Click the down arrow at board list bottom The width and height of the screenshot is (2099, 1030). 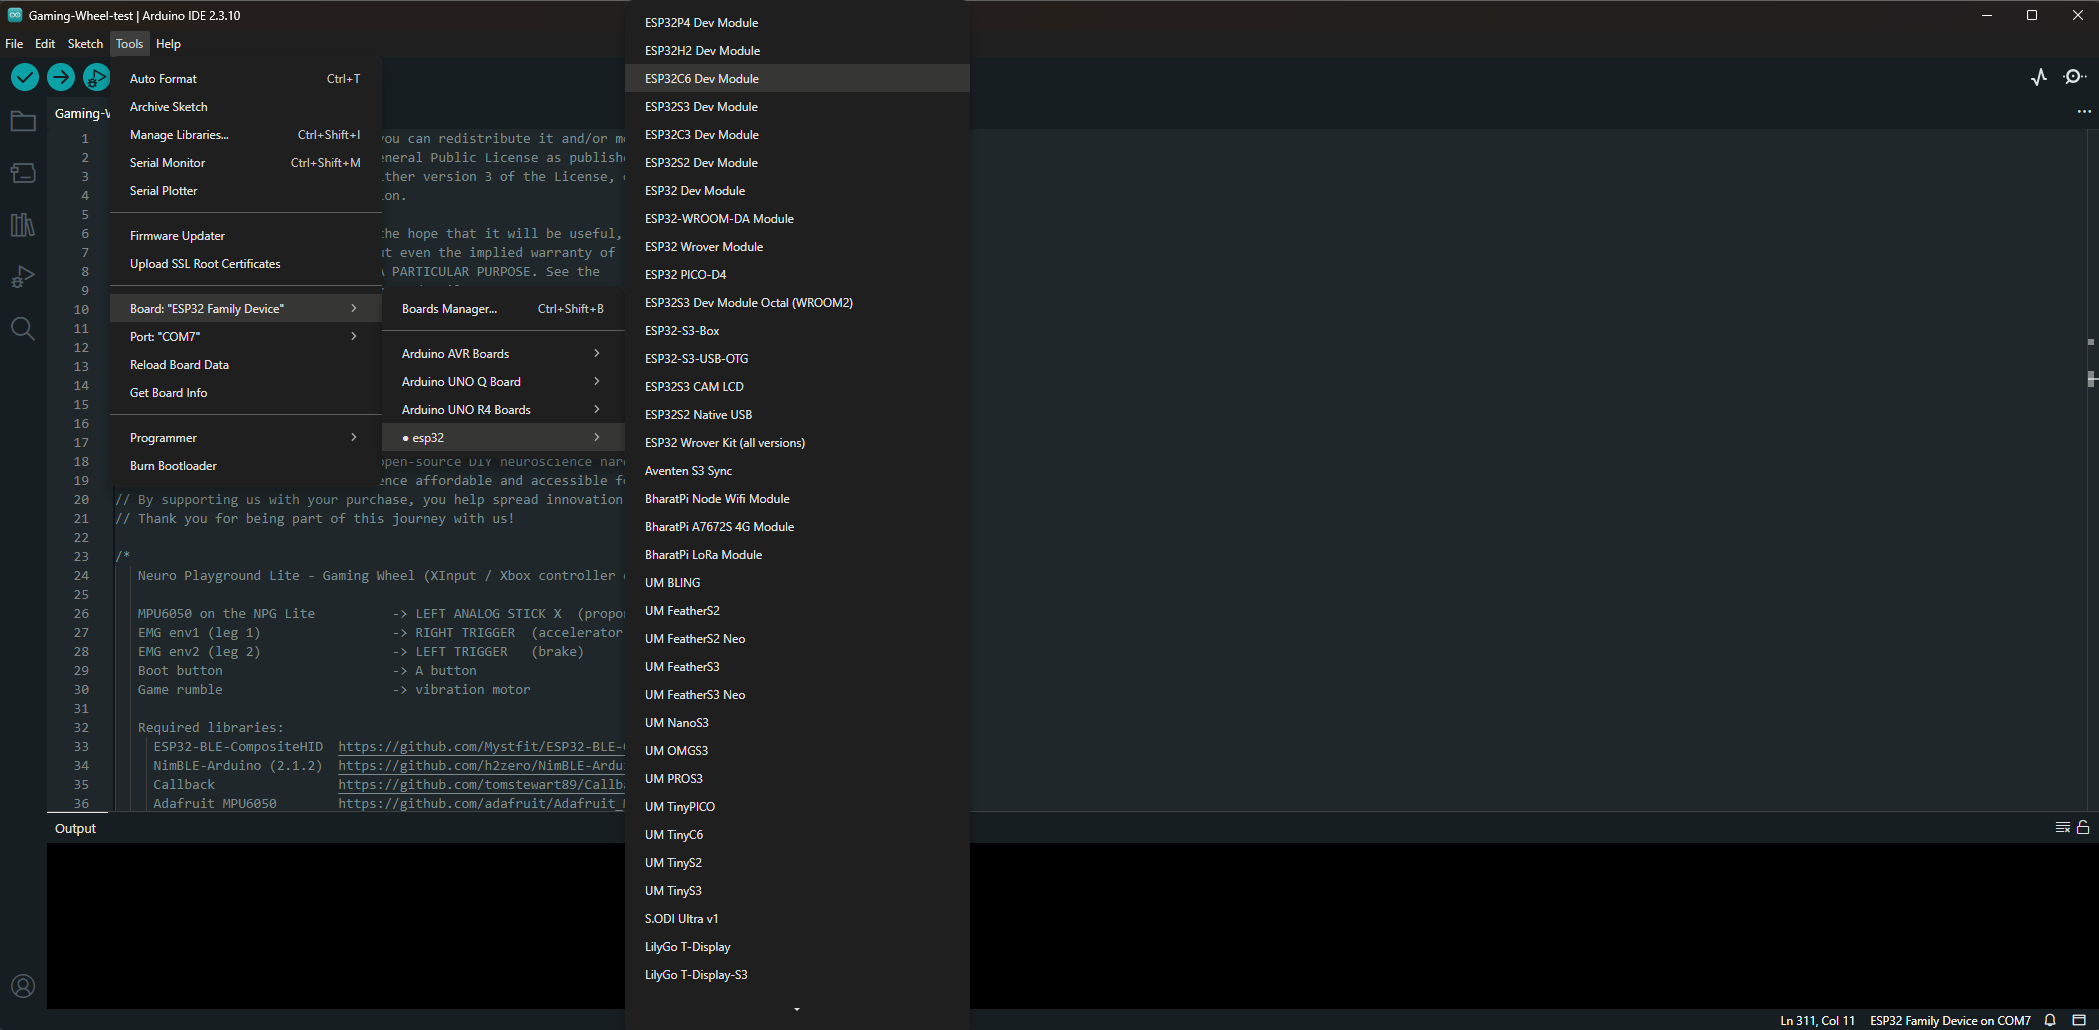coord(797,1009)
